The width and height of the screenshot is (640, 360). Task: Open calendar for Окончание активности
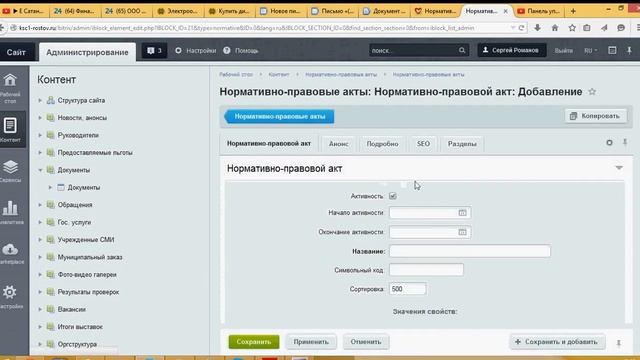[x=462, y=232]
